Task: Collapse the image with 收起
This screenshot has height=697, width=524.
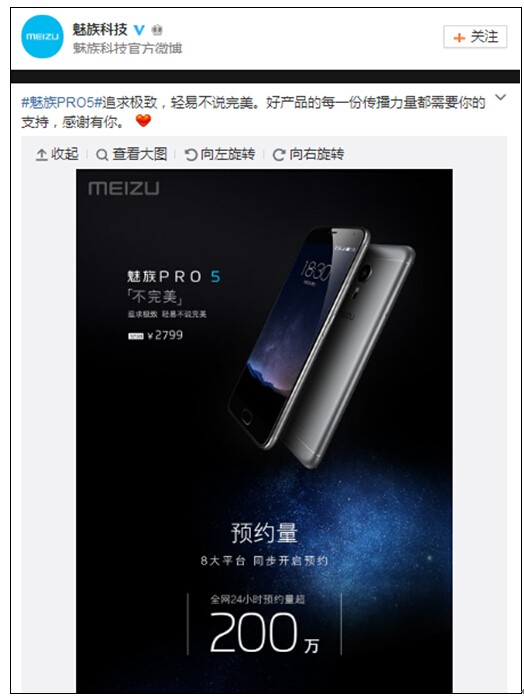Action: [x=57, y=154]
